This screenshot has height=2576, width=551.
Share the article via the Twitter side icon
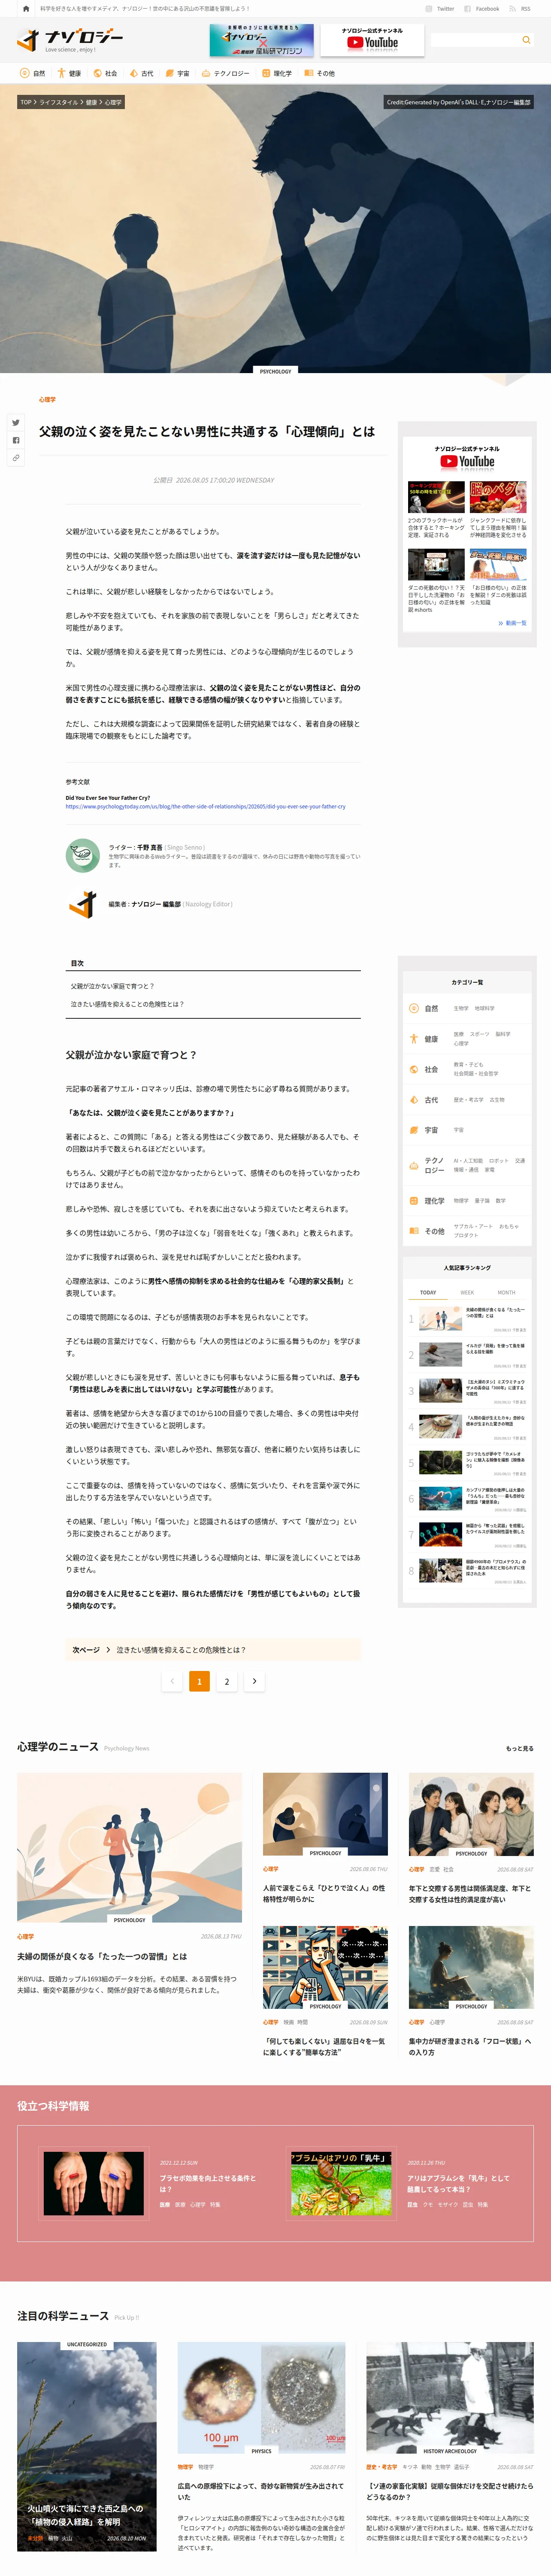tap(16, 423)
